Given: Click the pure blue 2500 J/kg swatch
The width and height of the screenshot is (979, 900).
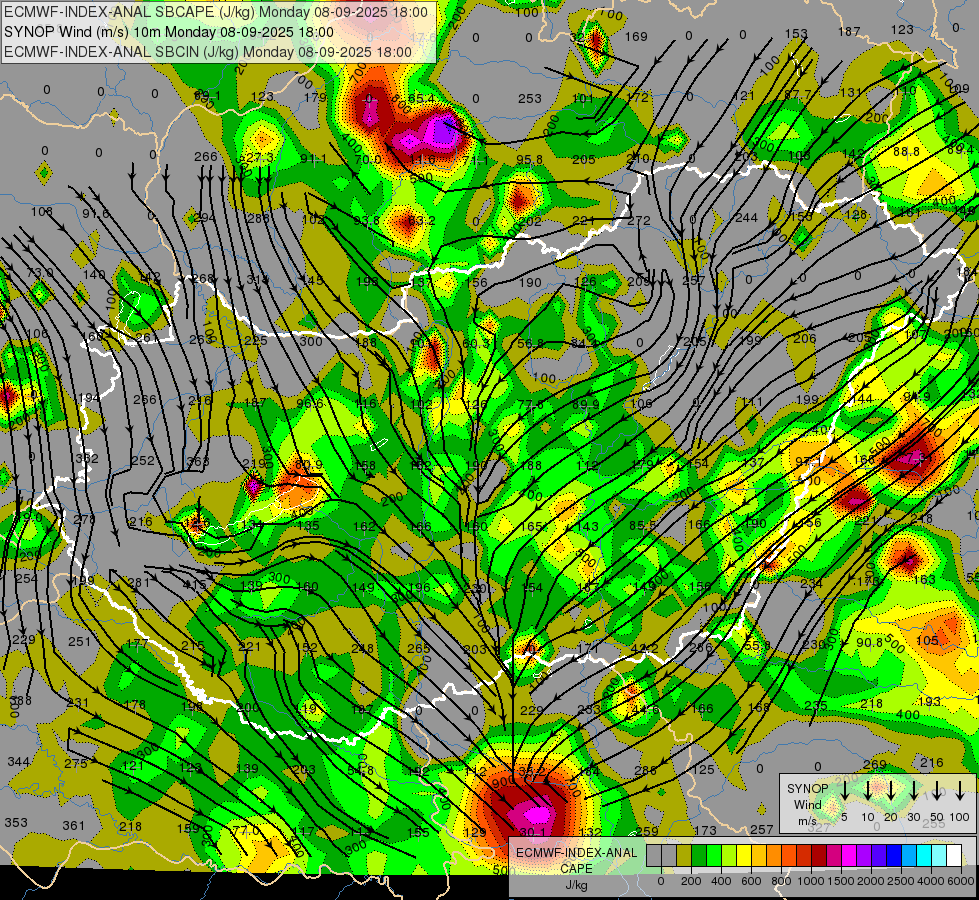Looking at the screenshot, I should (894, 856).
